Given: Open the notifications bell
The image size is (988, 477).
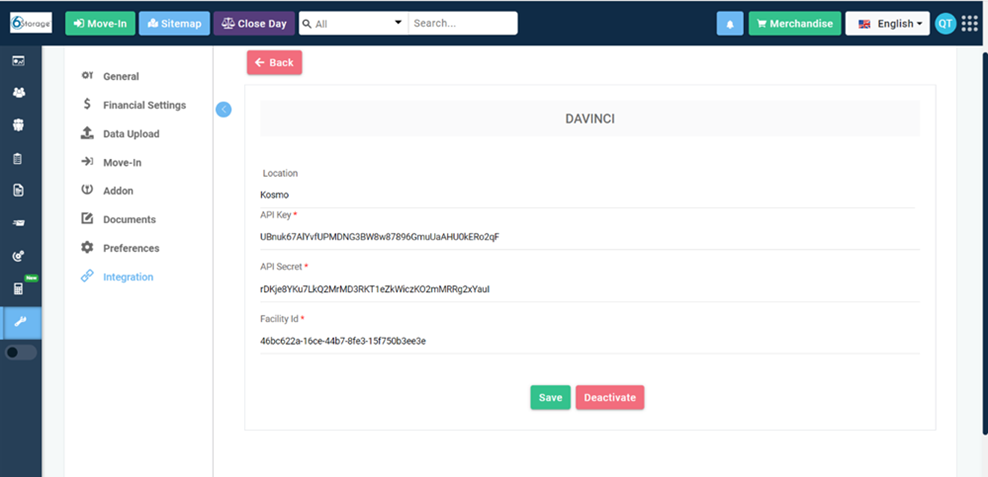Looking at the screenshot, I should pos(730,24).
